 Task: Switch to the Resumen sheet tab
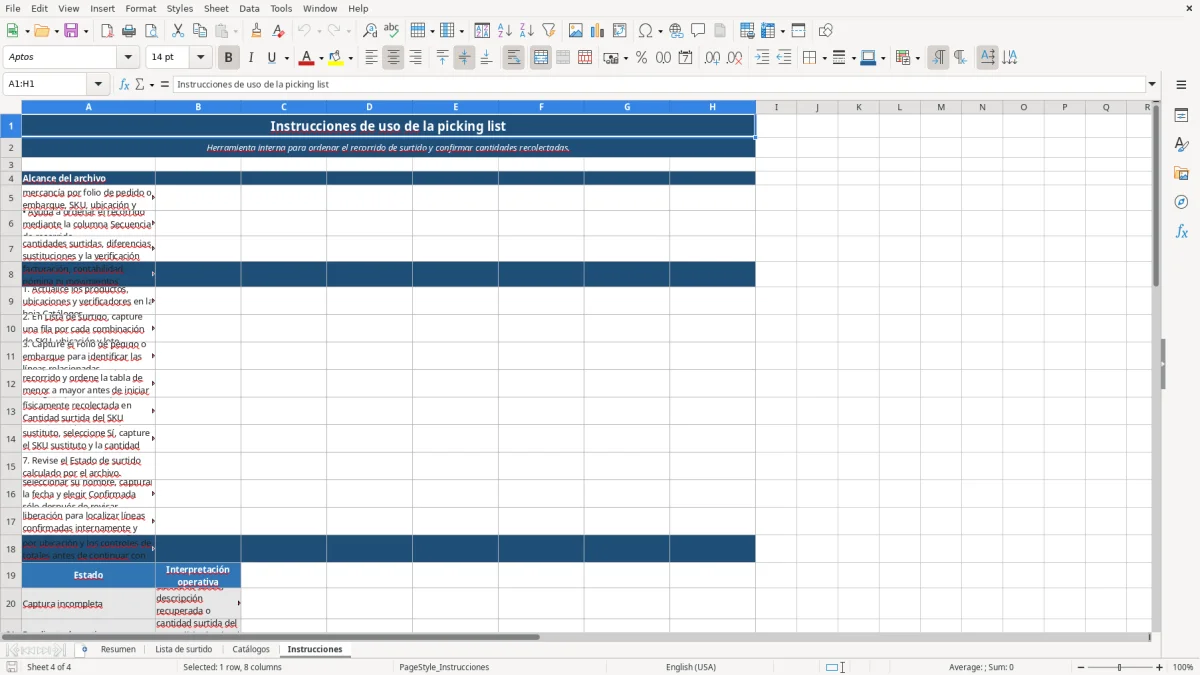tap(118, 649)
